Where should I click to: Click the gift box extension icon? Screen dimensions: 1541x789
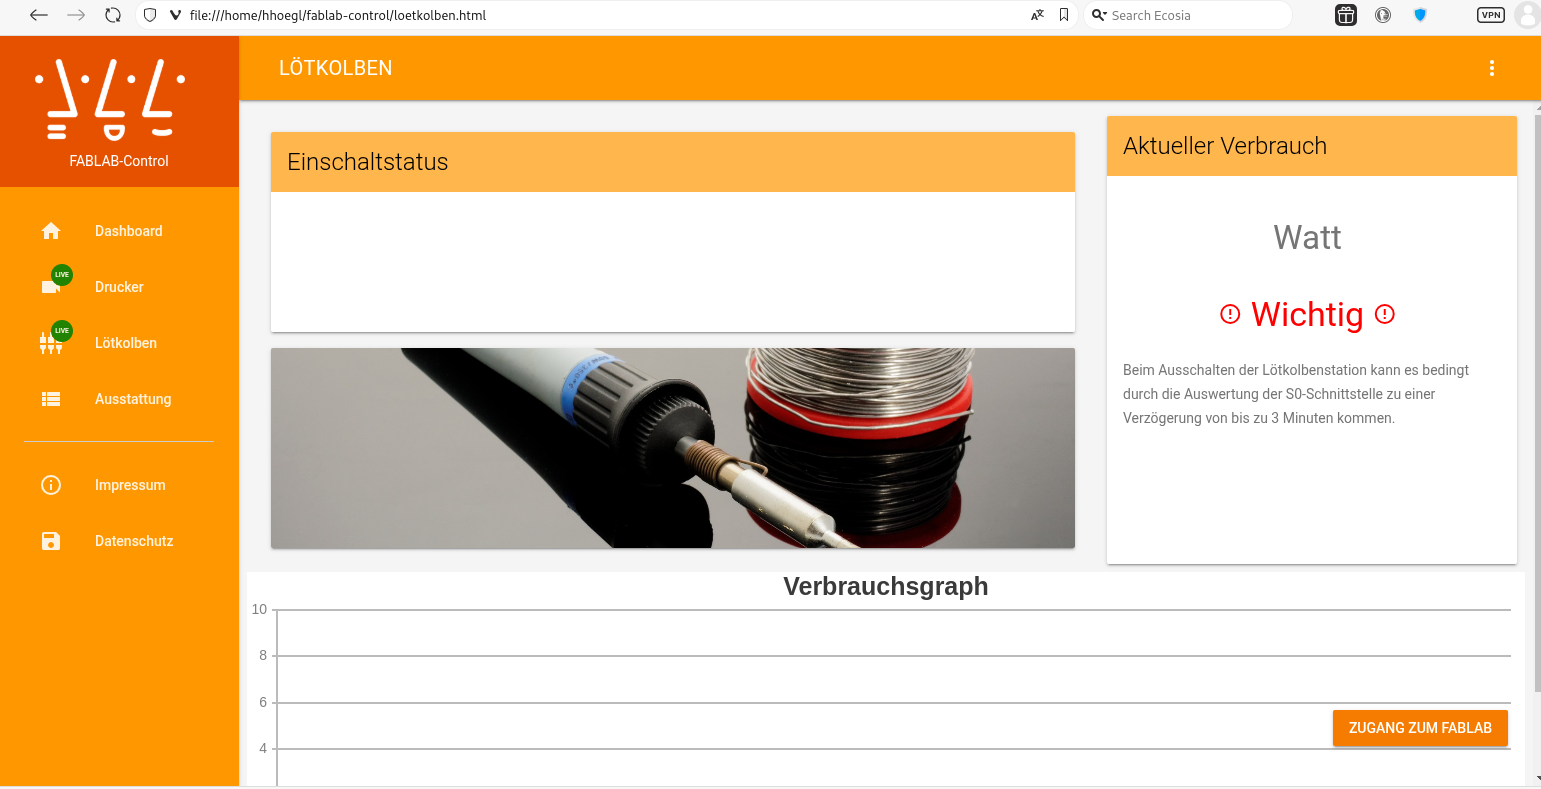tap(1346, 15)
